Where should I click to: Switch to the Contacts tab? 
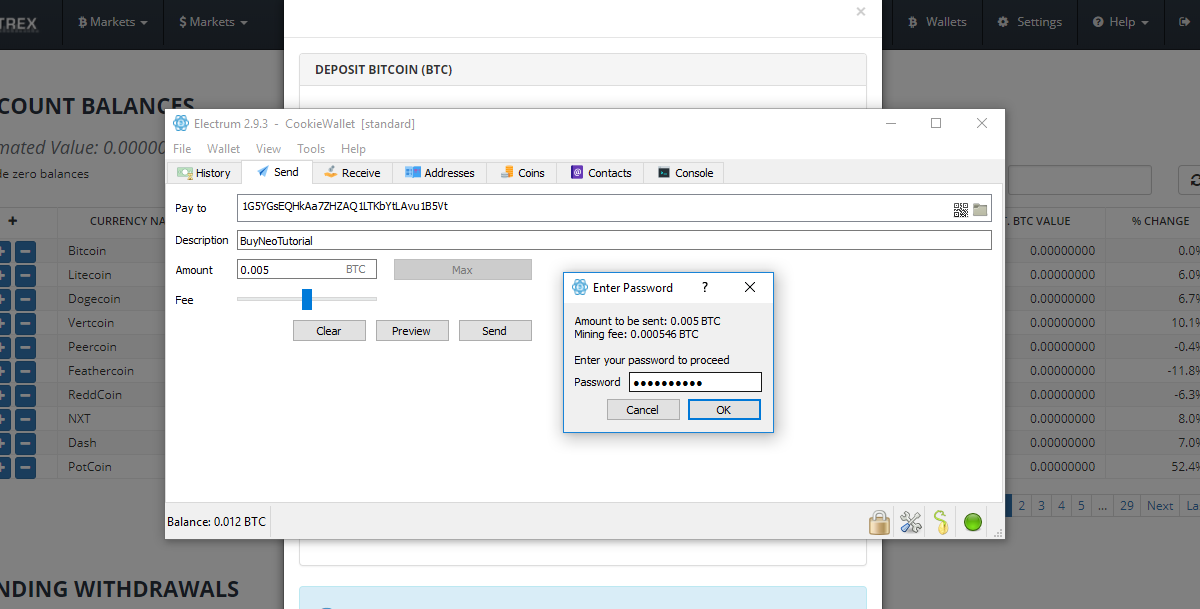point(600,173)
